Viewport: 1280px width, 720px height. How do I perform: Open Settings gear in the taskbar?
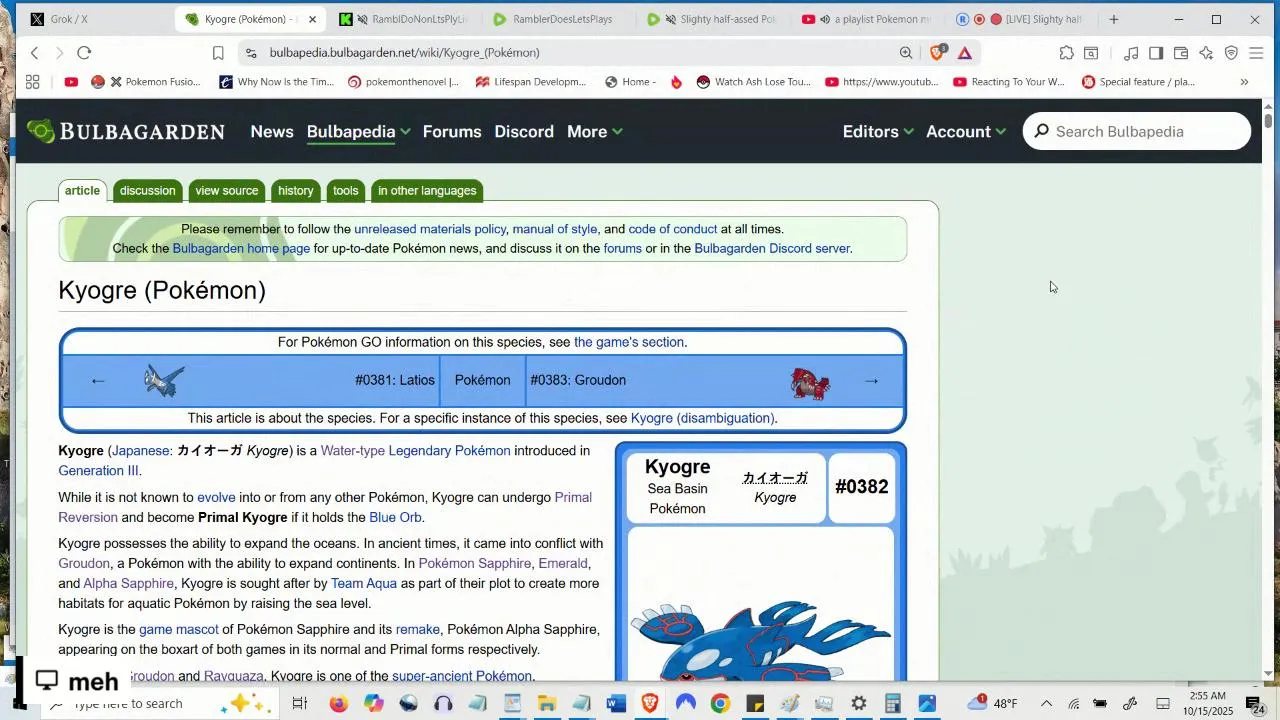858,703
